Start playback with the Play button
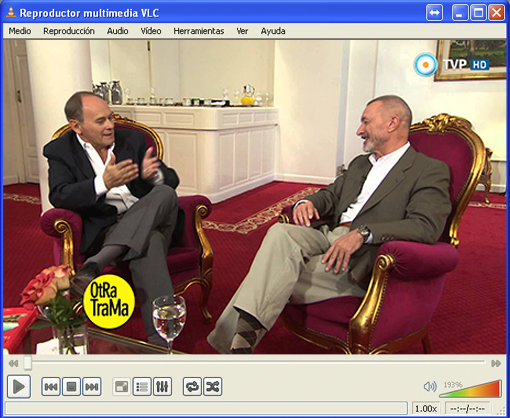Image resolution: width=510 pixels, height=418 pixels. click(19, 387)
